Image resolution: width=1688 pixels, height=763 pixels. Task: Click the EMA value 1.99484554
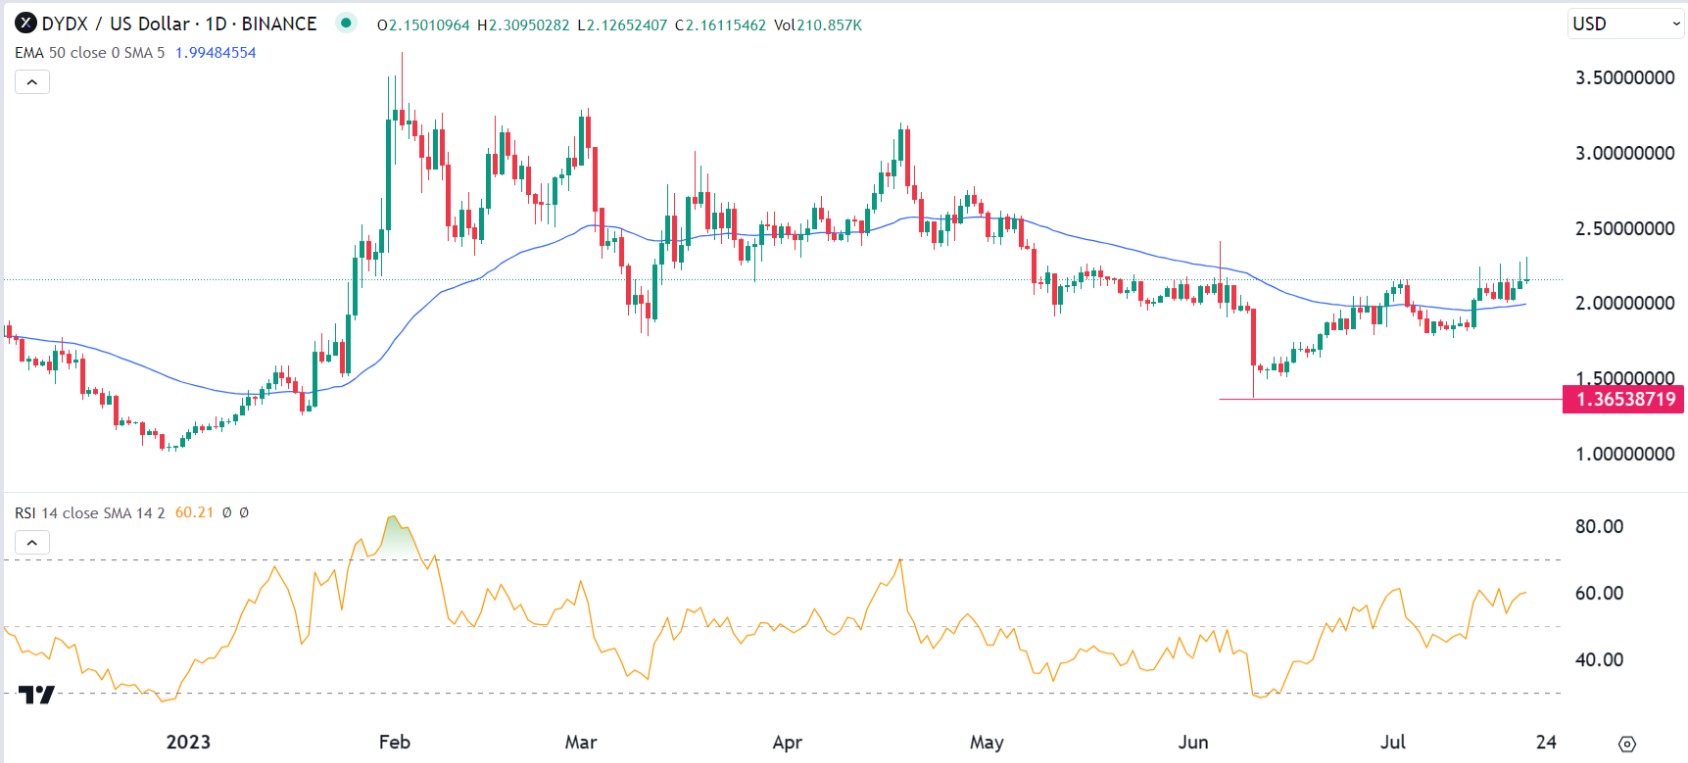pos(216,52)
